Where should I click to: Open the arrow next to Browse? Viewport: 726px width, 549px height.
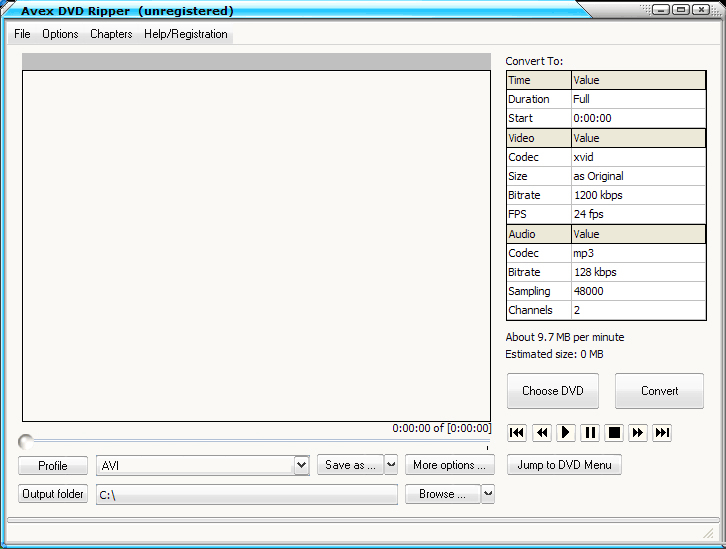(488, 494)
